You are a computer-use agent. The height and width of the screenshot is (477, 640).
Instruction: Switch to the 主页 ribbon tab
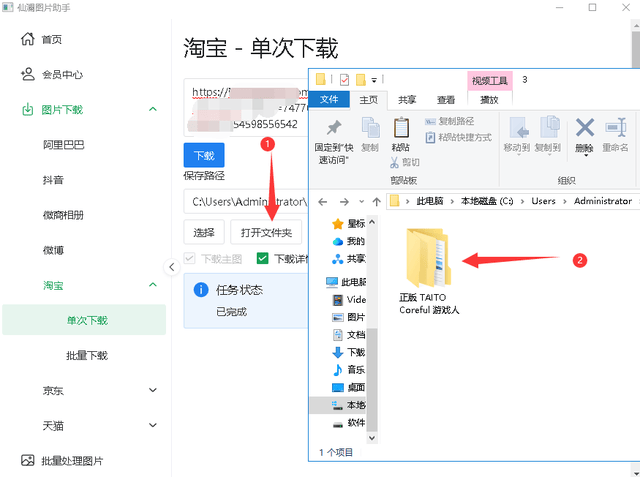pyautogui.click(x=369, y=100)
